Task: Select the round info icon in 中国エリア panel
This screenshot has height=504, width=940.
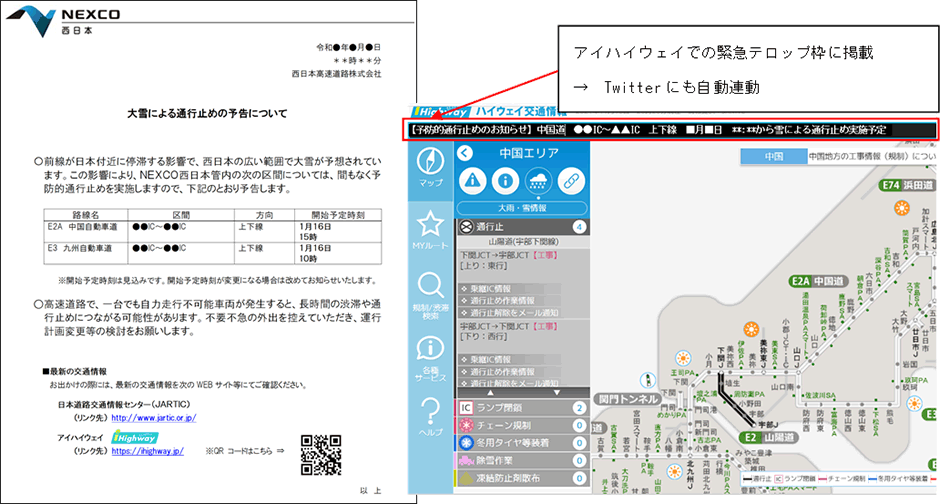Action: 505,180
